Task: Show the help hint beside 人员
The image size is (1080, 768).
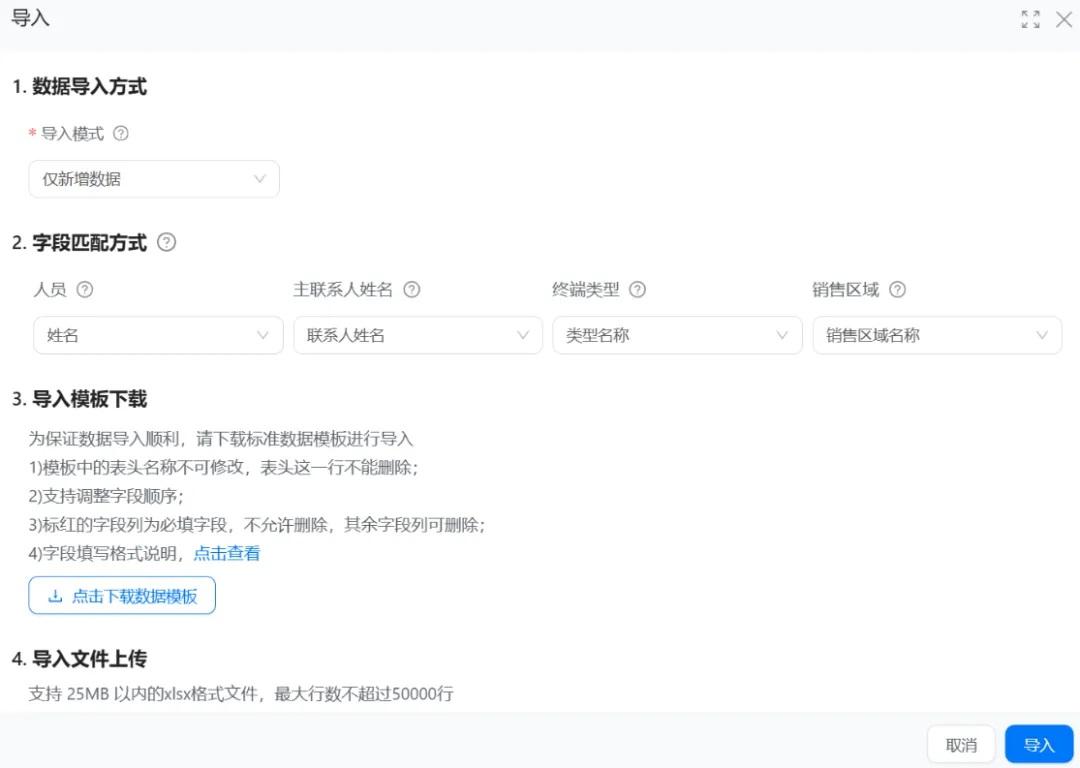Action: click(85, 289)
